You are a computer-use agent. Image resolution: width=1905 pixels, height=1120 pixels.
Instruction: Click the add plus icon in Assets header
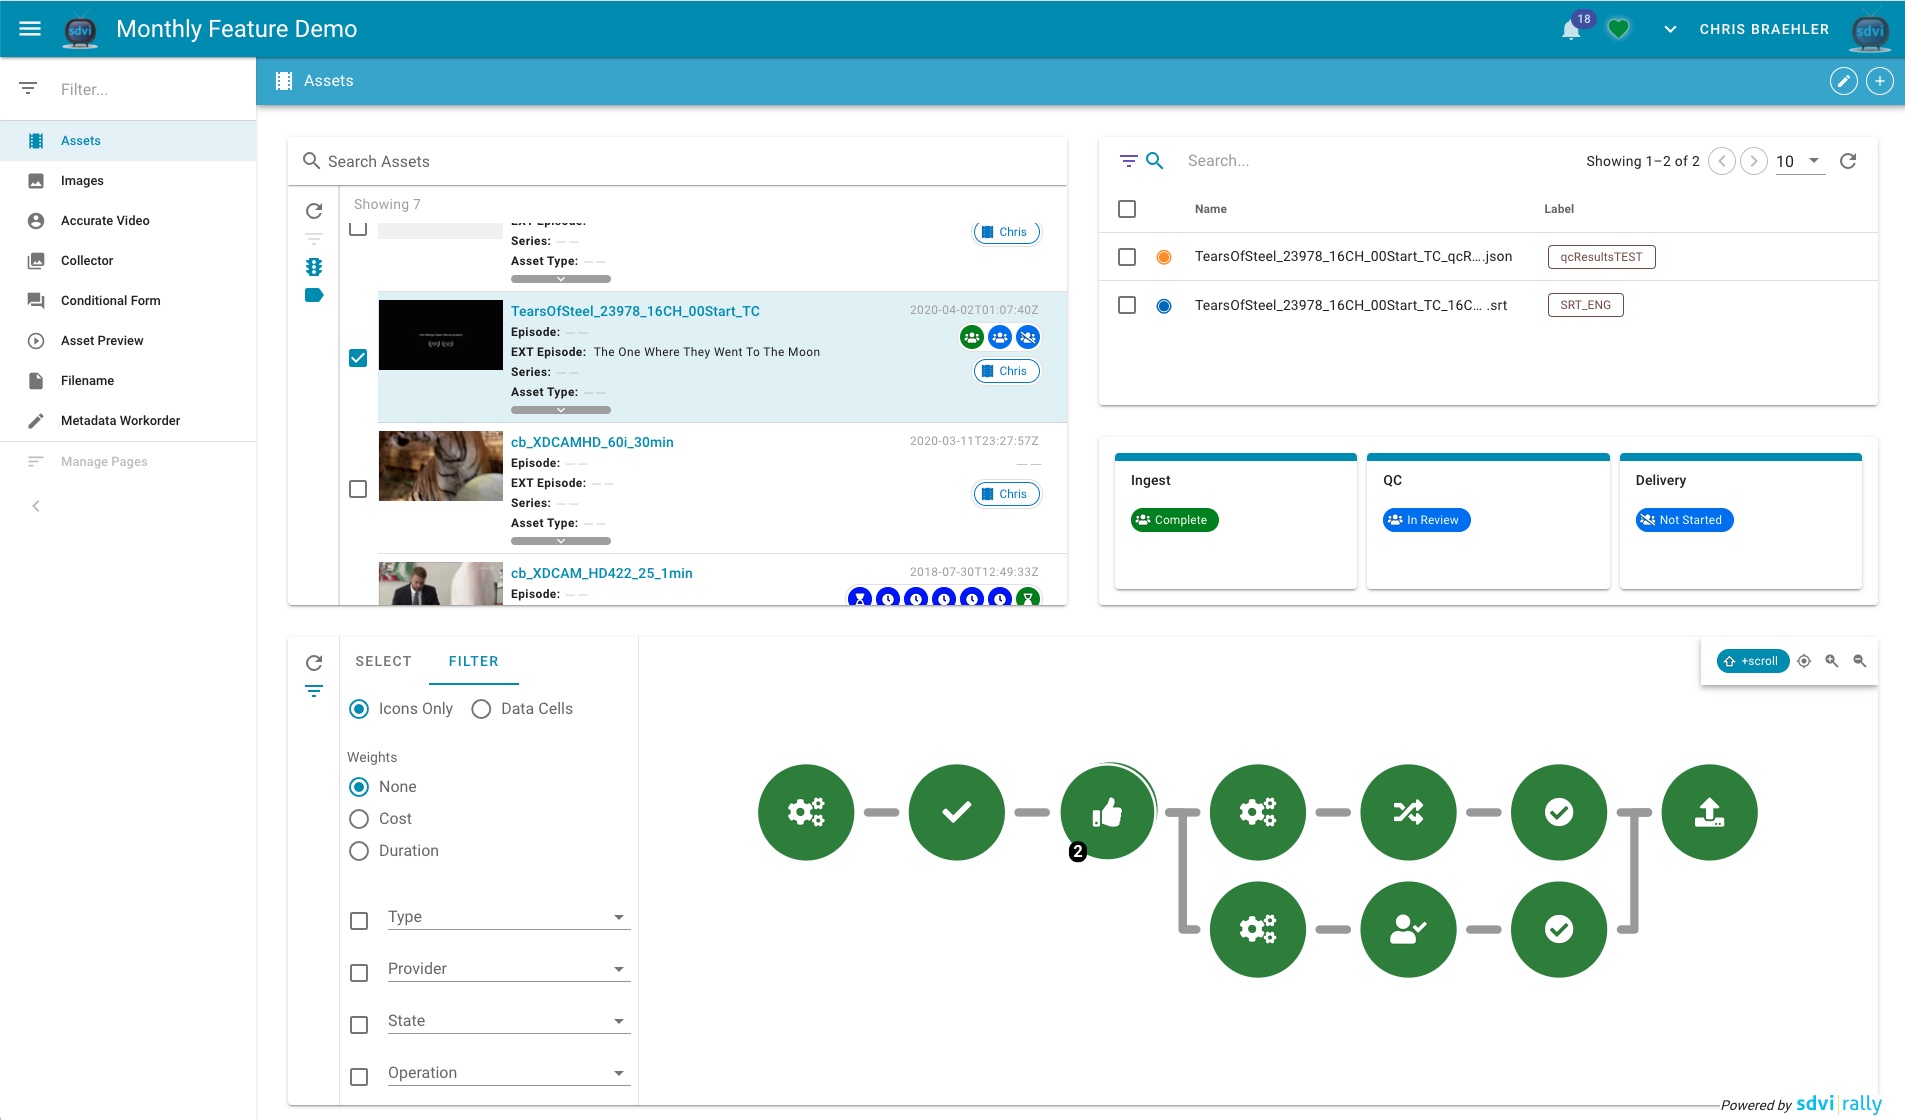1879,81
